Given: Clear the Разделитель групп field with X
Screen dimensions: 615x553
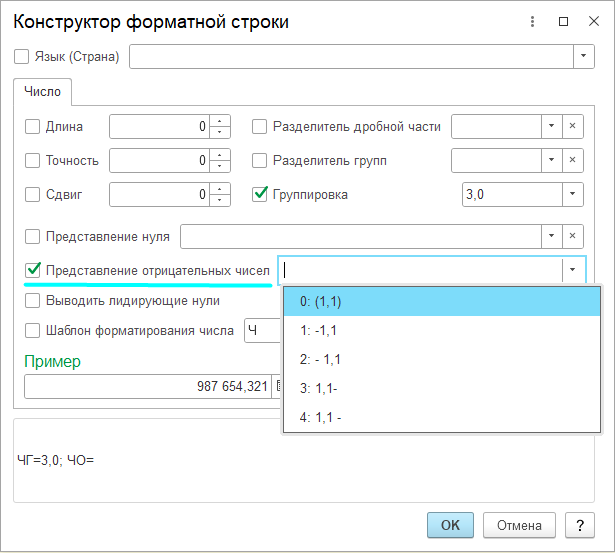Looking at the screenshot, I should coord(572,160).
